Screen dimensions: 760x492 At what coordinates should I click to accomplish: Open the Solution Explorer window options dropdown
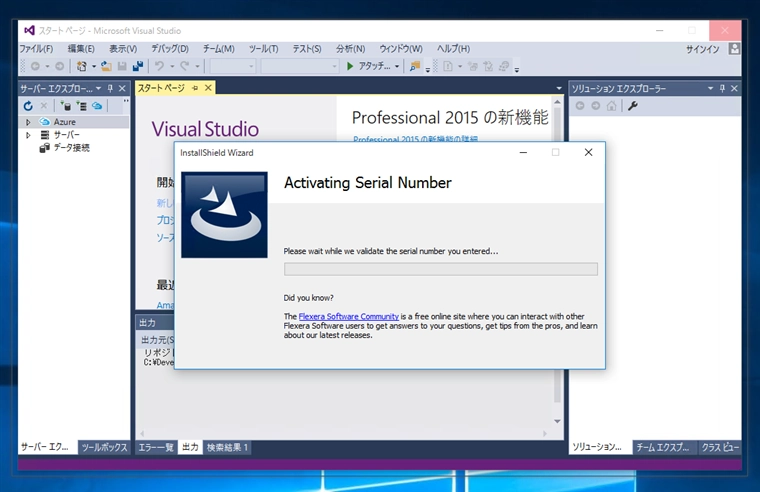711,88
